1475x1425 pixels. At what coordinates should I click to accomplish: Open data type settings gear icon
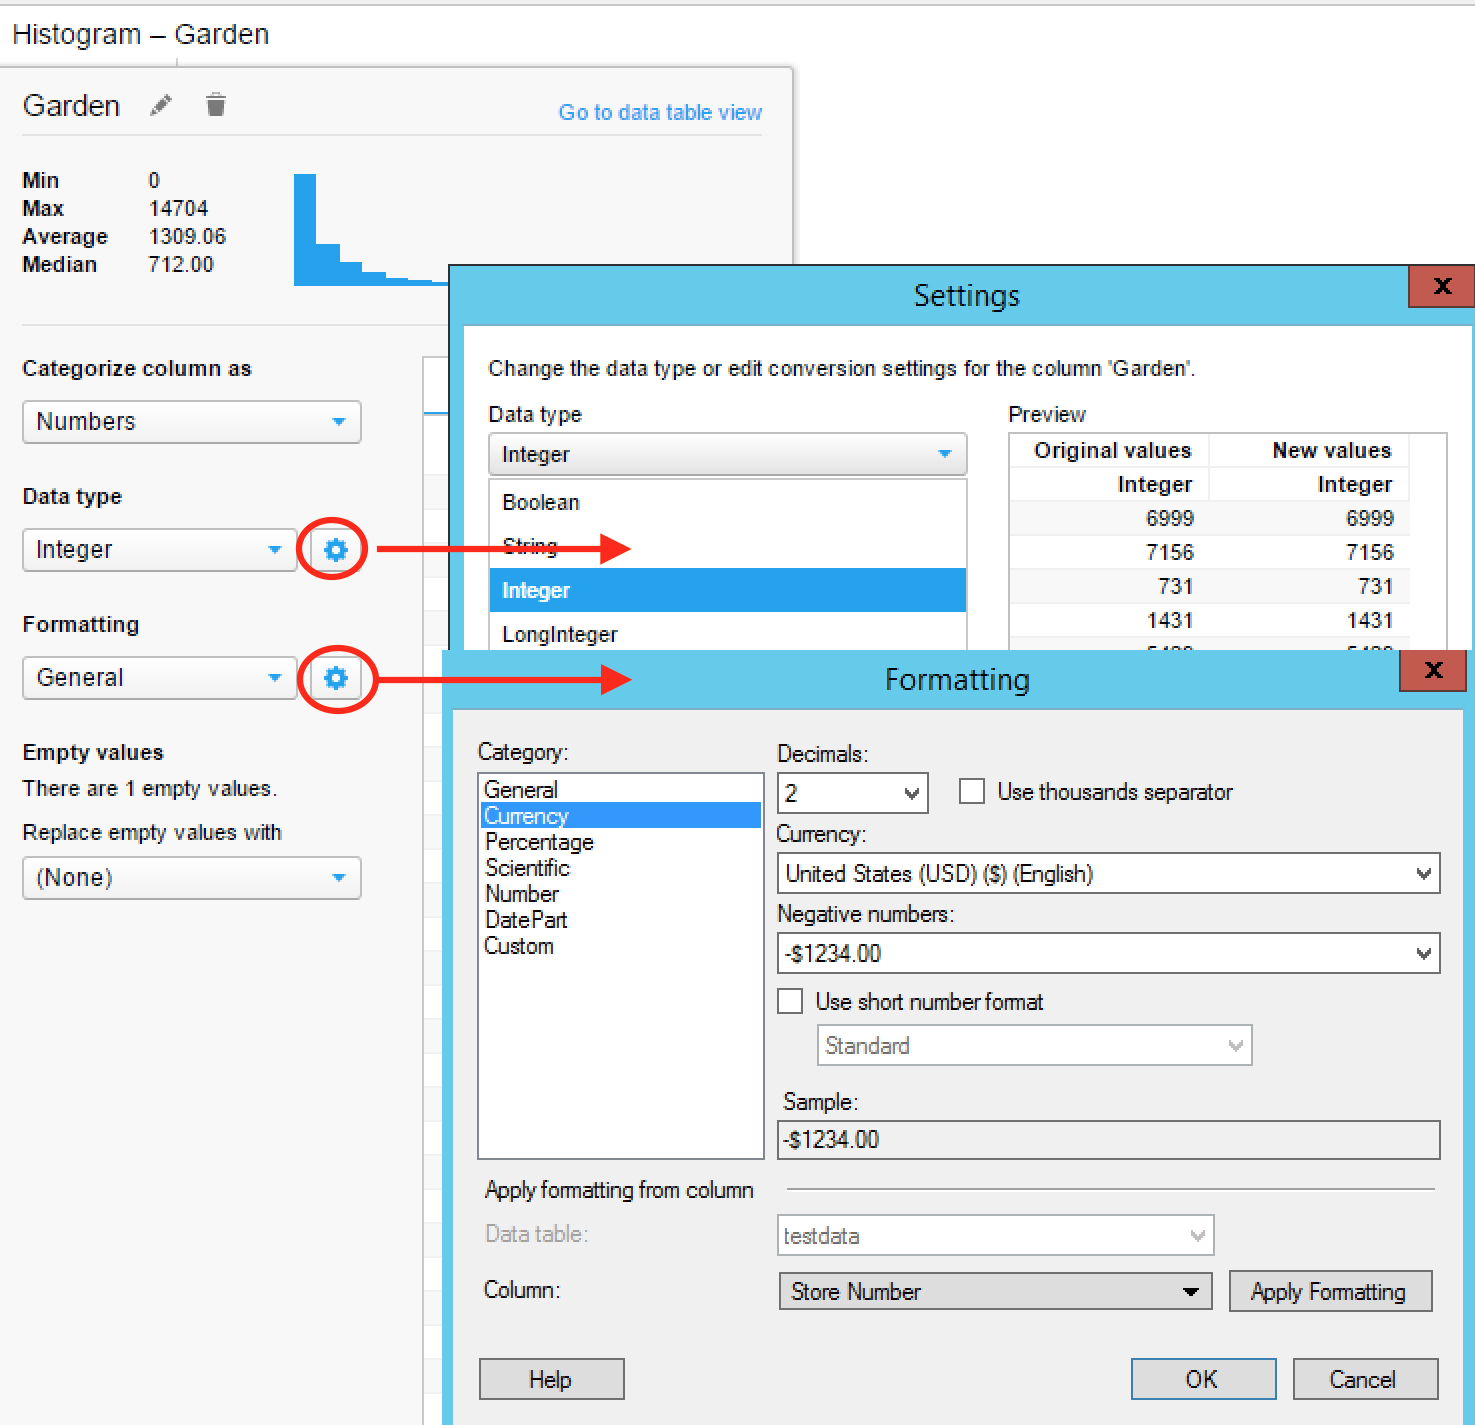click(x=336, y=549)
